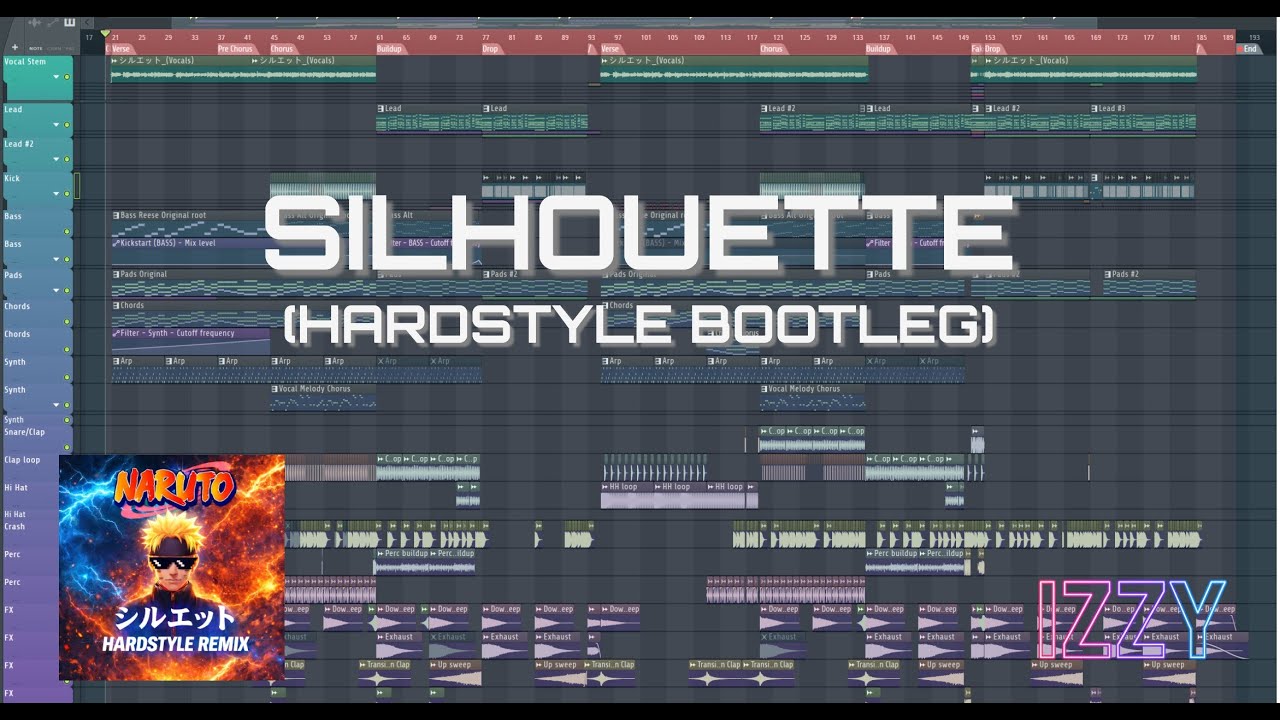1280x720 pixels.
Task: Select the Pads track header
Action: tap(37, 282)
